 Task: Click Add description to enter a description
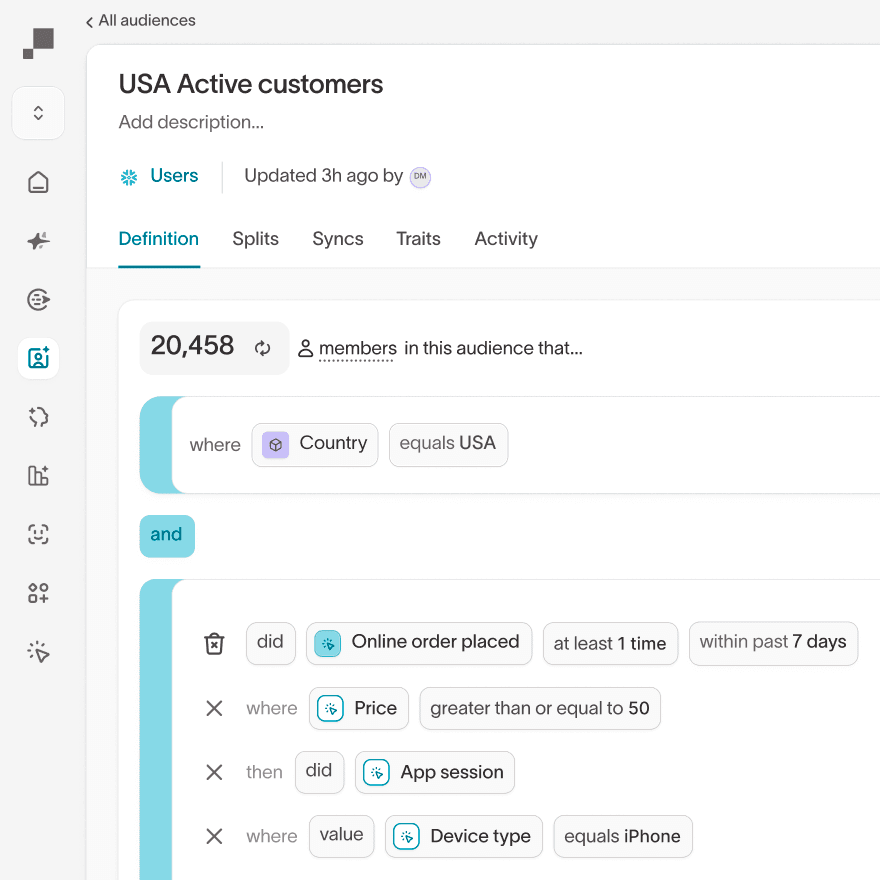coord(191,122)
